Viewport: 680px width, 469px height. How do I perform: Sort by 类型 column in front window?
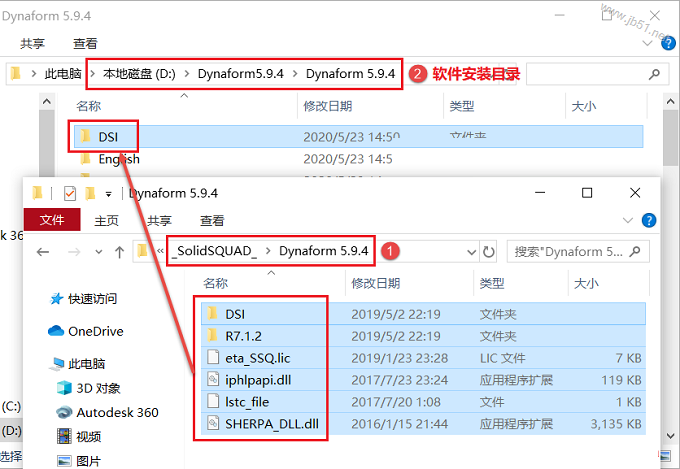click(x=492, y=283)
